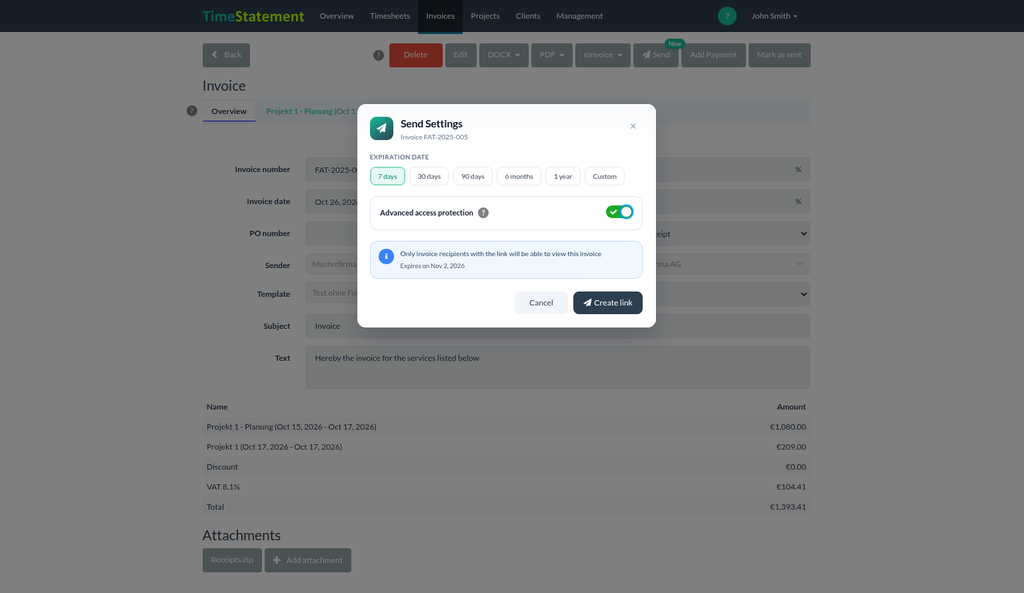Click the help icon left of Delete
Viewport: 1024px width, 593px height.
click(x=378, y=56)
